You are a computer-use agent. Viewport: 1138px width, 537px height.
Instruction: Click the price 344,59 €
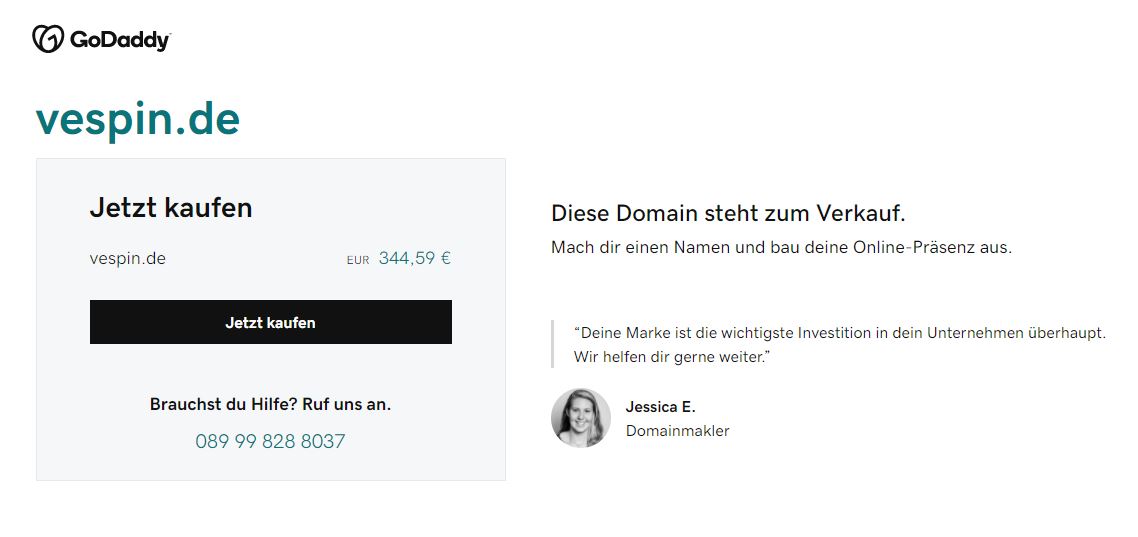tap(414, 258)
